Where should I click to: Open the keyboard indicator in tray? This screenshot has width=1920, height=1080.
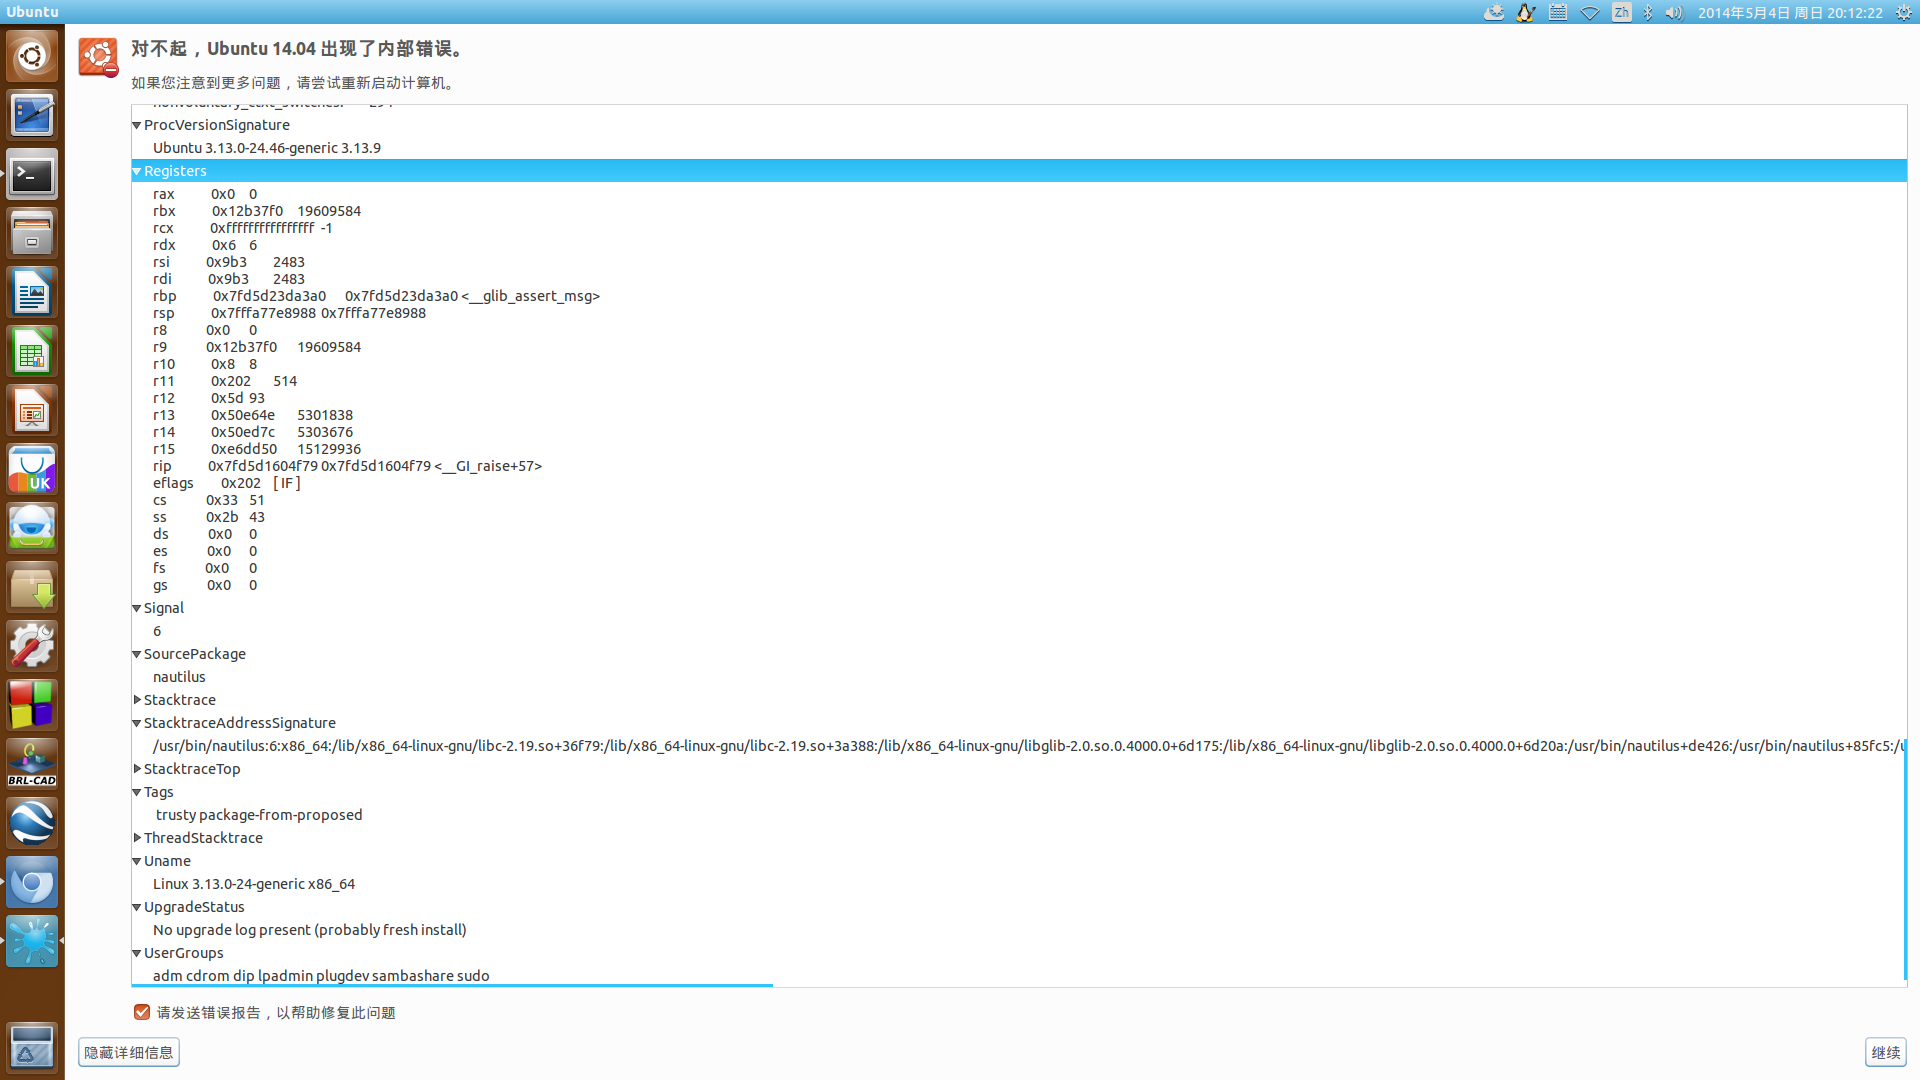click(x=1558, y=12)
